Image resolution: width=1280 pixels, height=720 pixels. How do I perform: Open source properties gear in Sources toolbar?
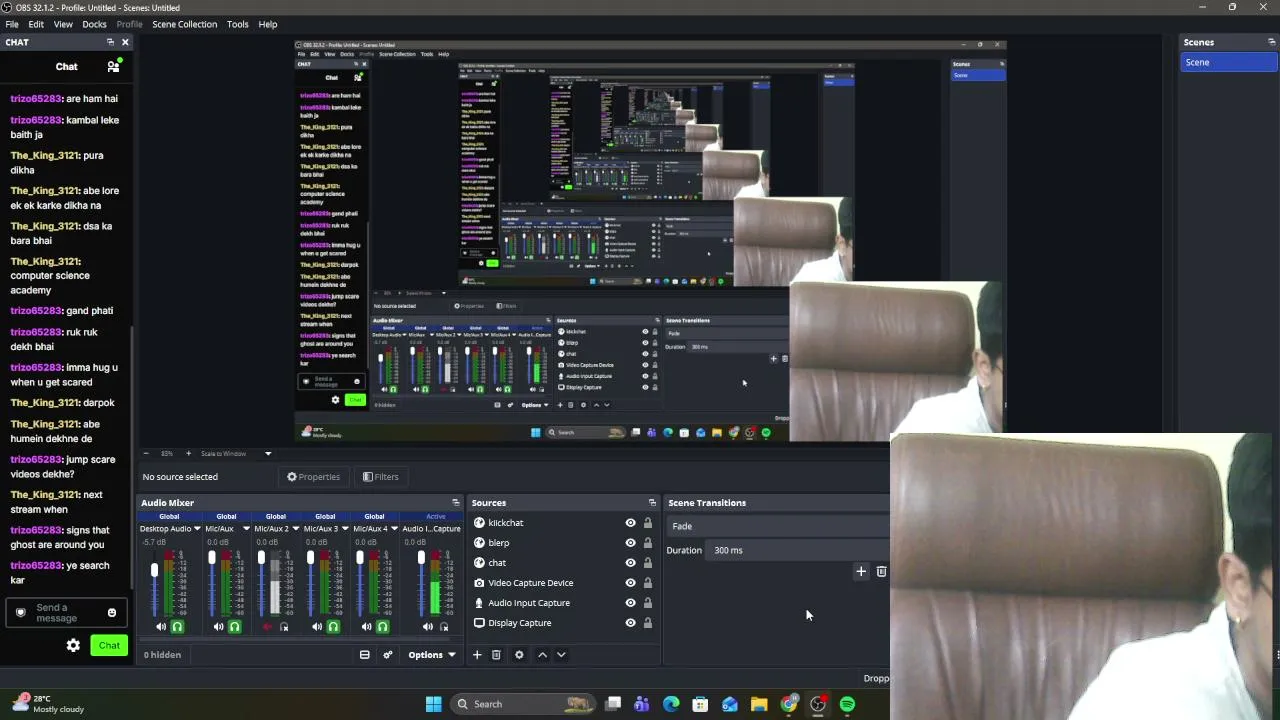tap(519, 655)
